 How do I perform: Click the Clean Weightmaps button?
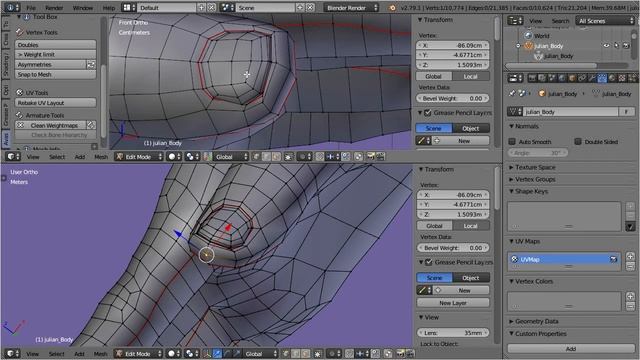[51, 125]
